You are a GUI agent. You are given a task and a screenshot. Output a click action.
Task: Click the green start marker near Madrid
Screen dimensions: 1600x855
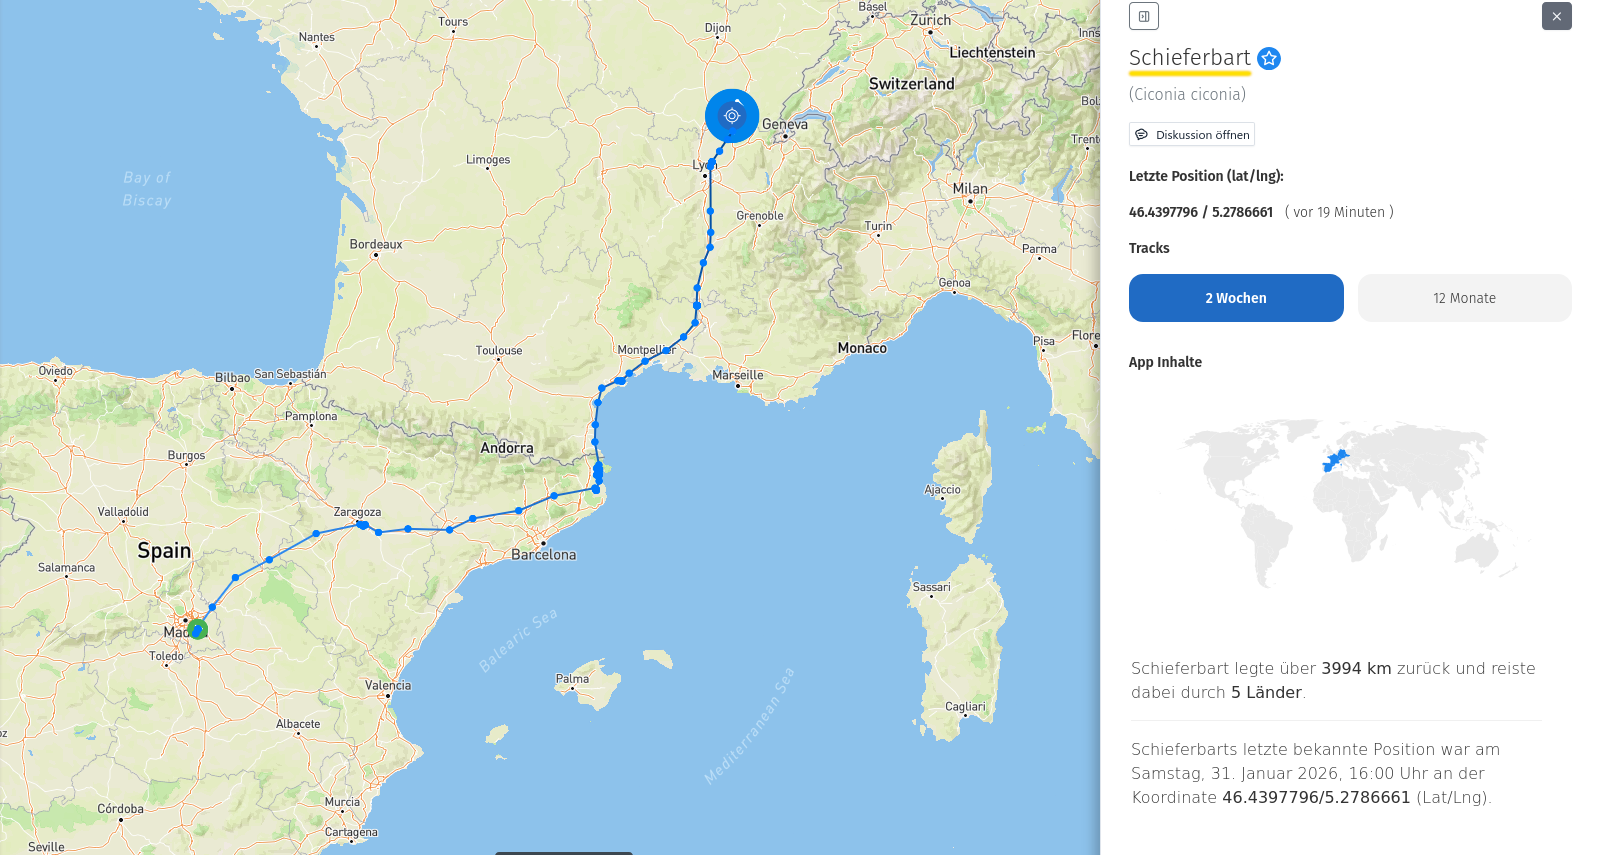(x=198, y=630)
